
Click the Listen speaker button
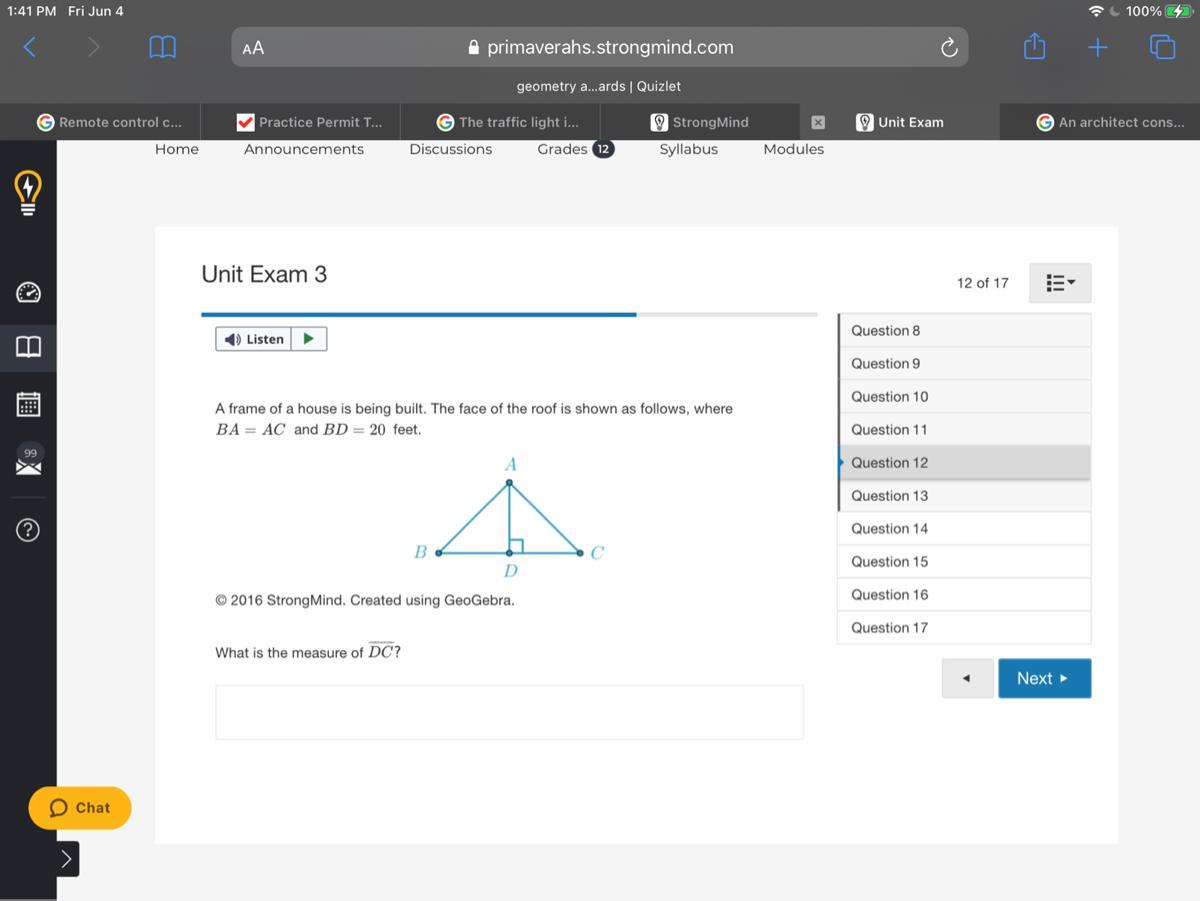(254, 339)
